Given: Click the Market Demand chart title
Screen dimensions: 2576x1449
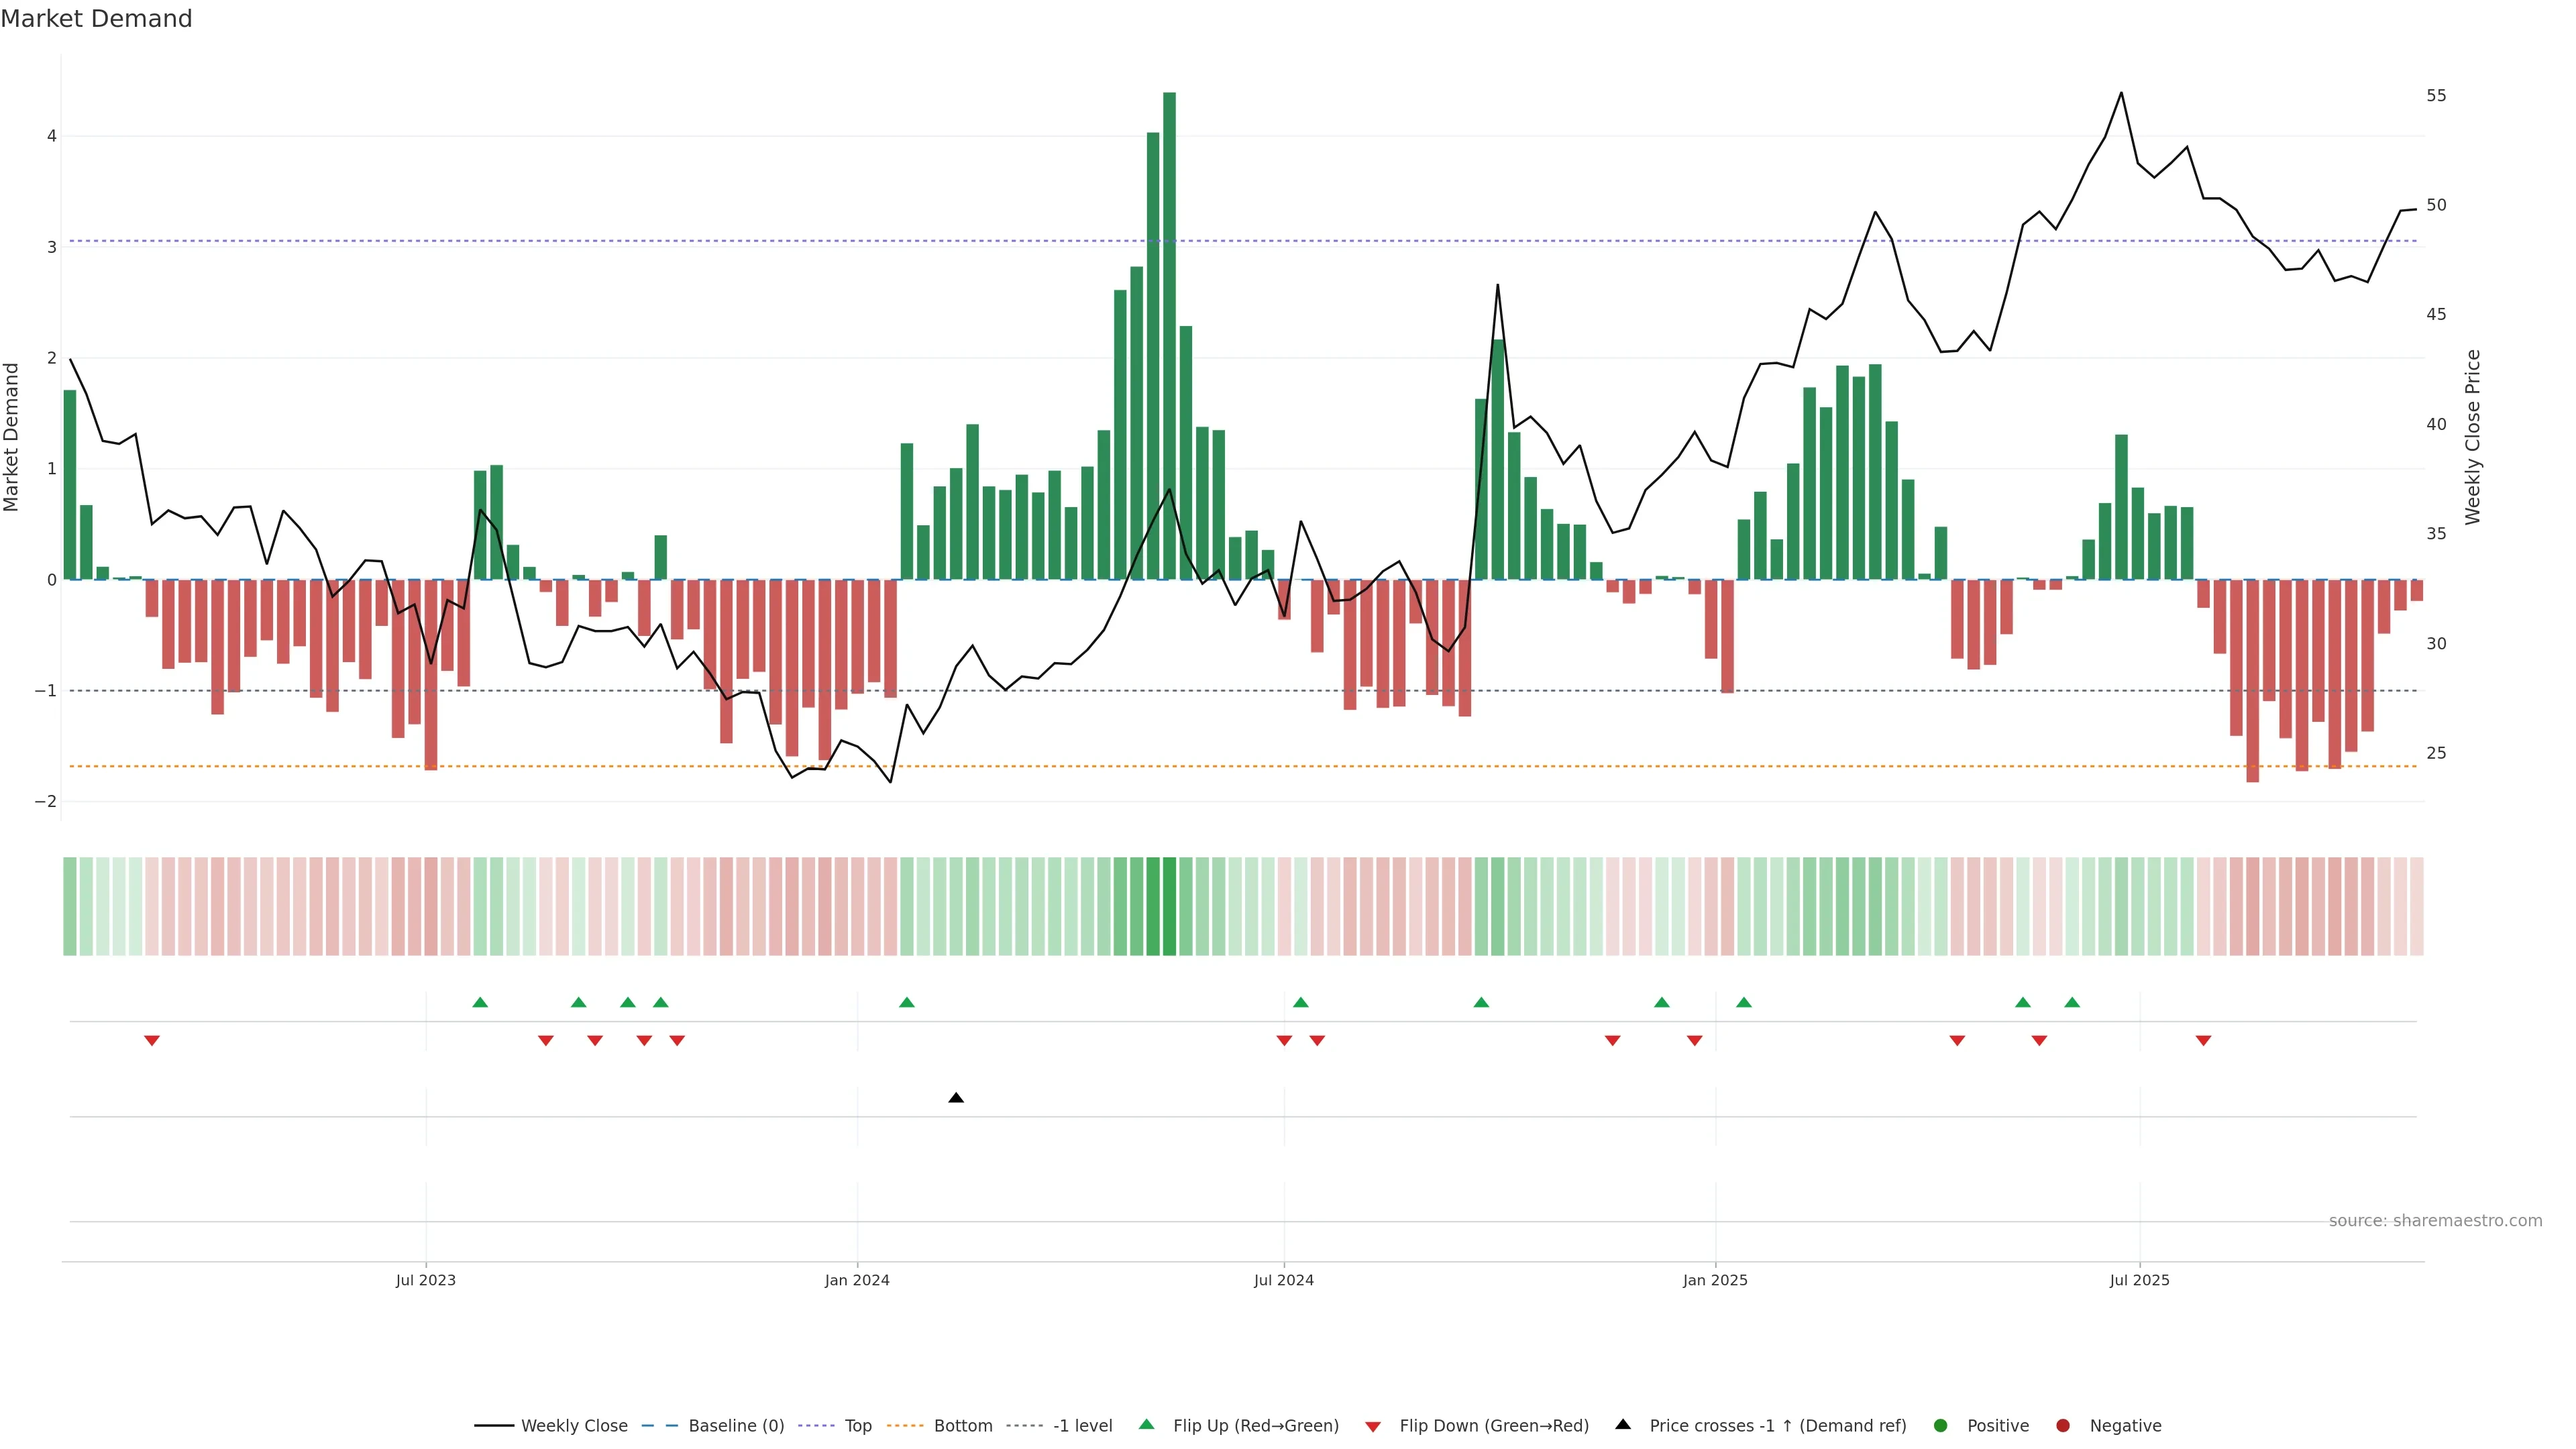Looking at the screenshot, I should pyautogui.click(x=96, y=19).
